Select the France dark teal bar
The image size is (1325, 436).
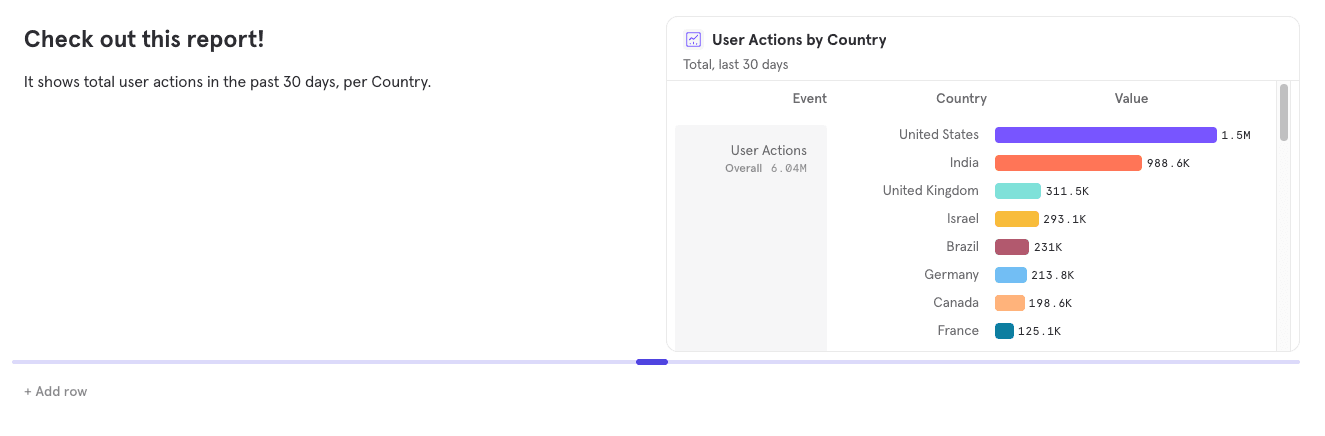[1004, 331]
